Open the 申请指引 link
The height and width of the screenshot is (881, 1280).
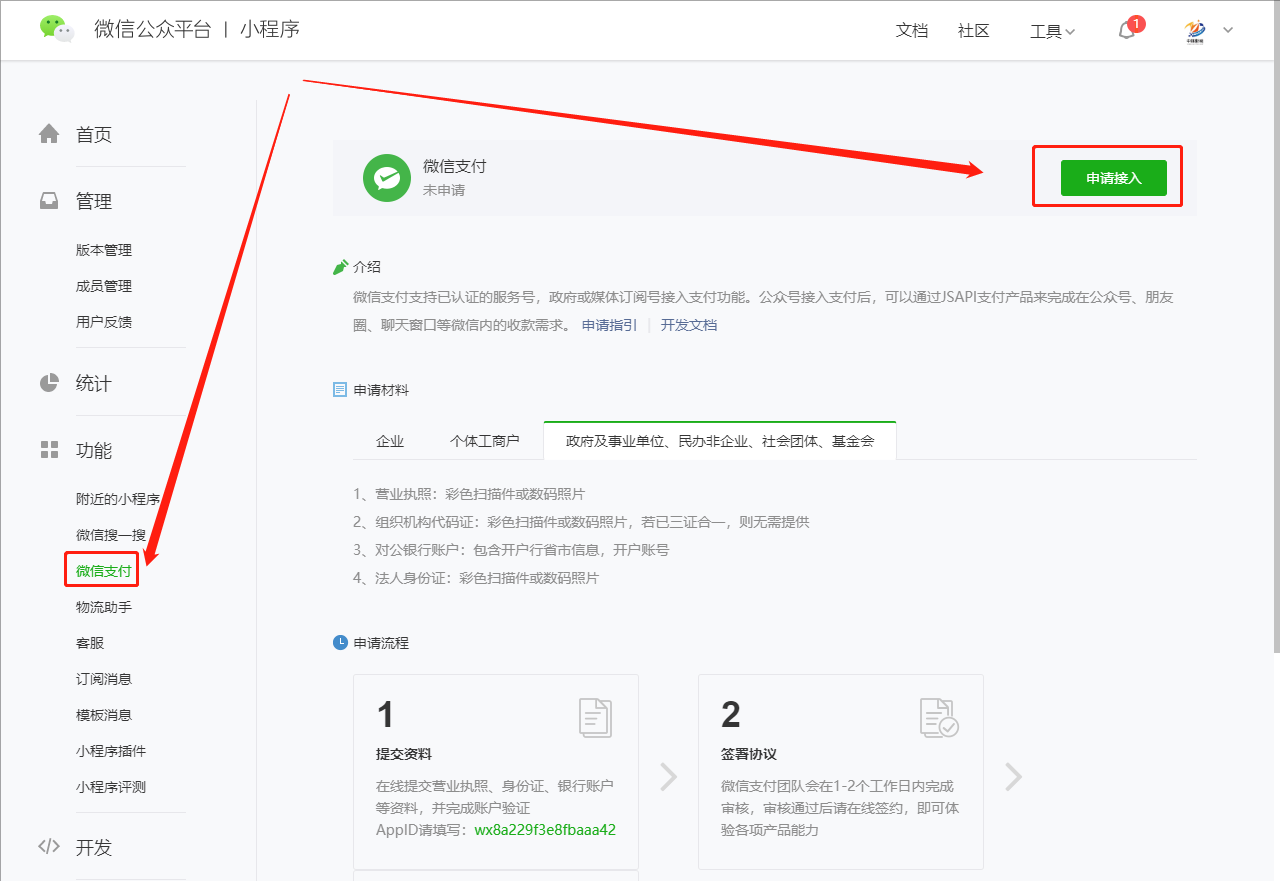(609, 325)
